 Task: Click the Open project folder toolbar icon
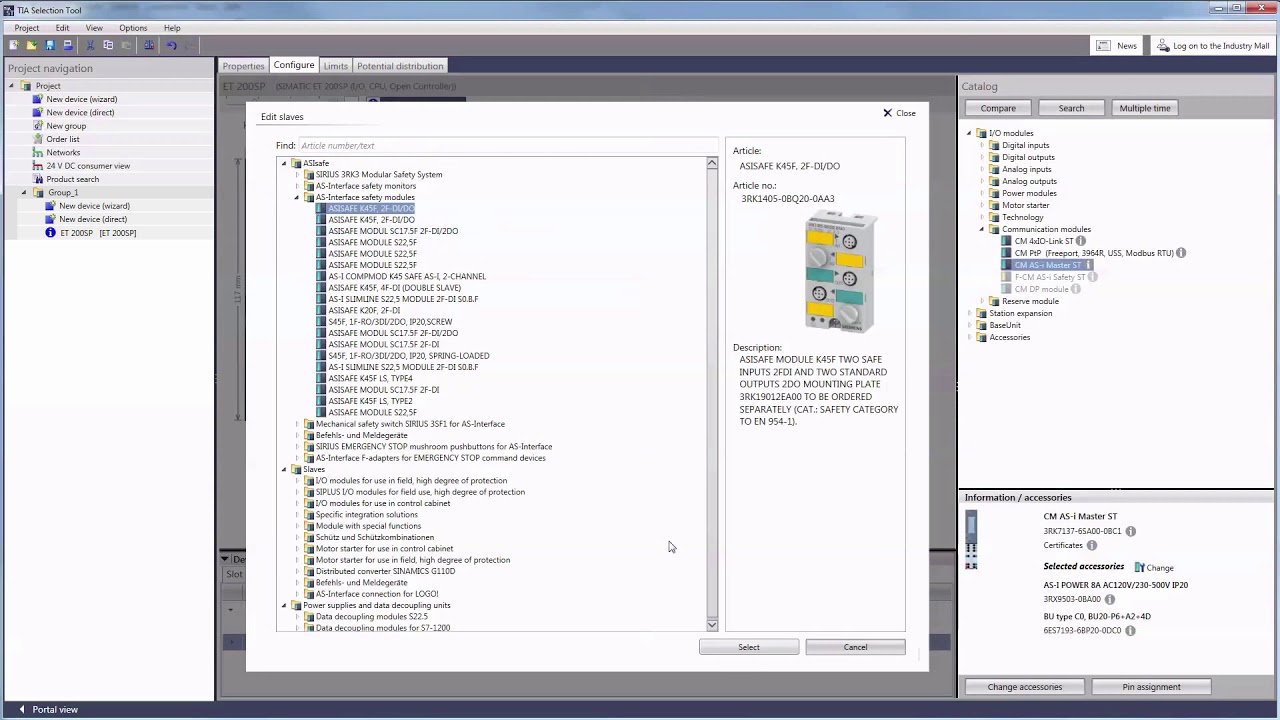pyautogui.click(x=31, y=45)
